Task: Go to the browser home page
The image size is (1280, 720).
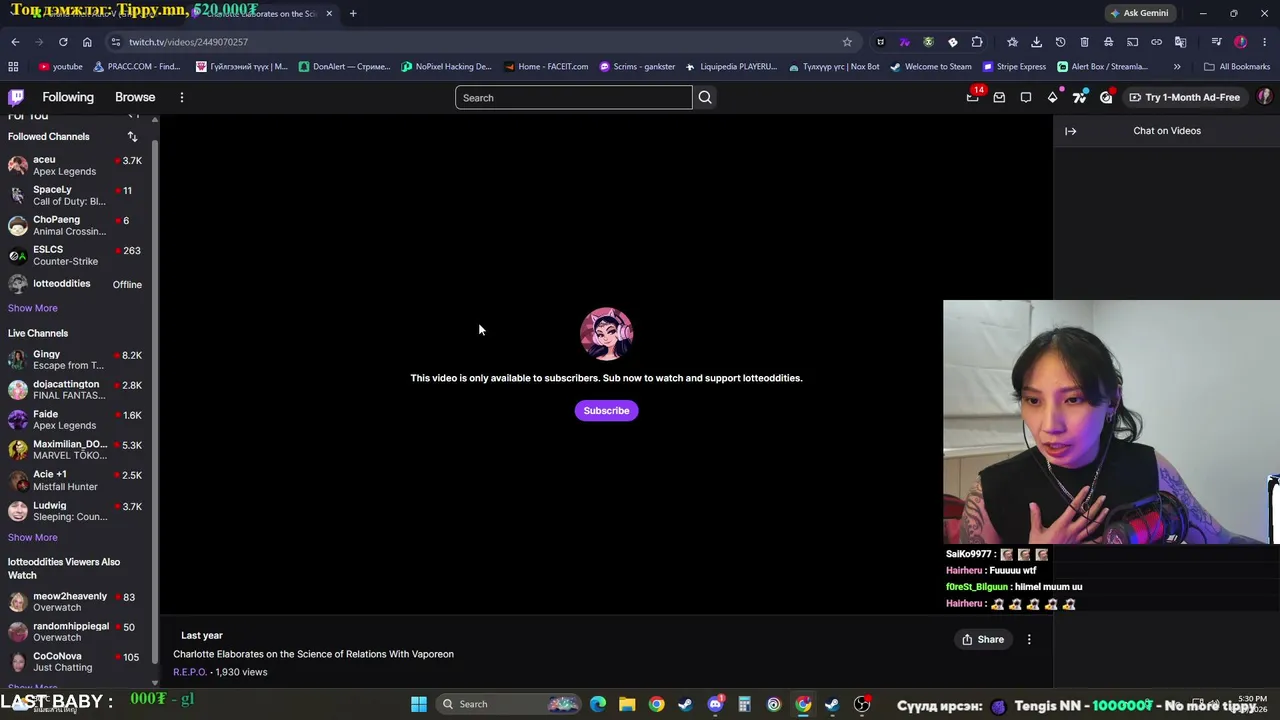Action: [x=87, y=42]
